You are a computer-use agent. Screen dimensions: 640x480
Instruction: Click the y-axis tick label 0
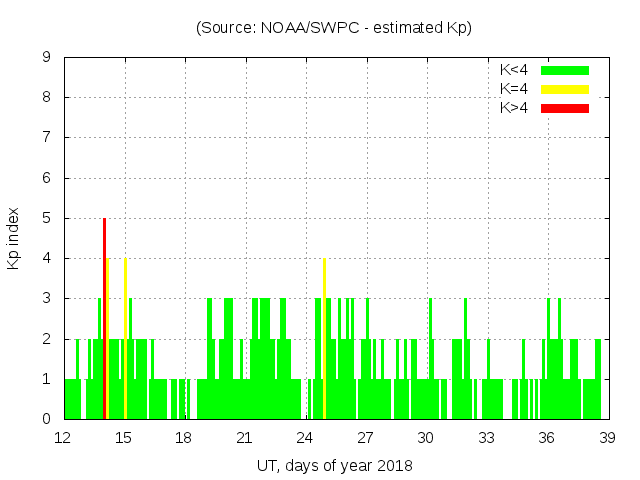[46, 419]
